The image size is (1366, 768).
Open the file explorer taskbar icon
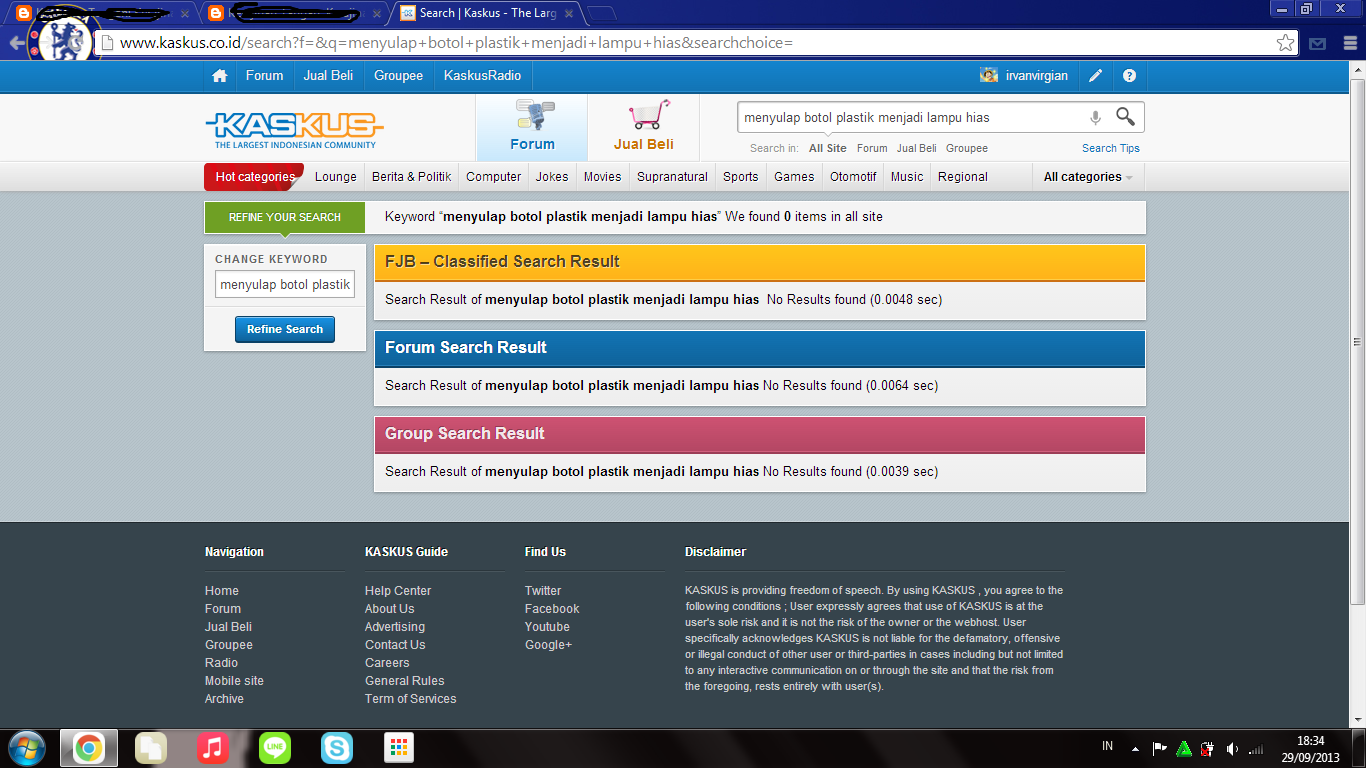pyautogui.click(x=151, y=748)
